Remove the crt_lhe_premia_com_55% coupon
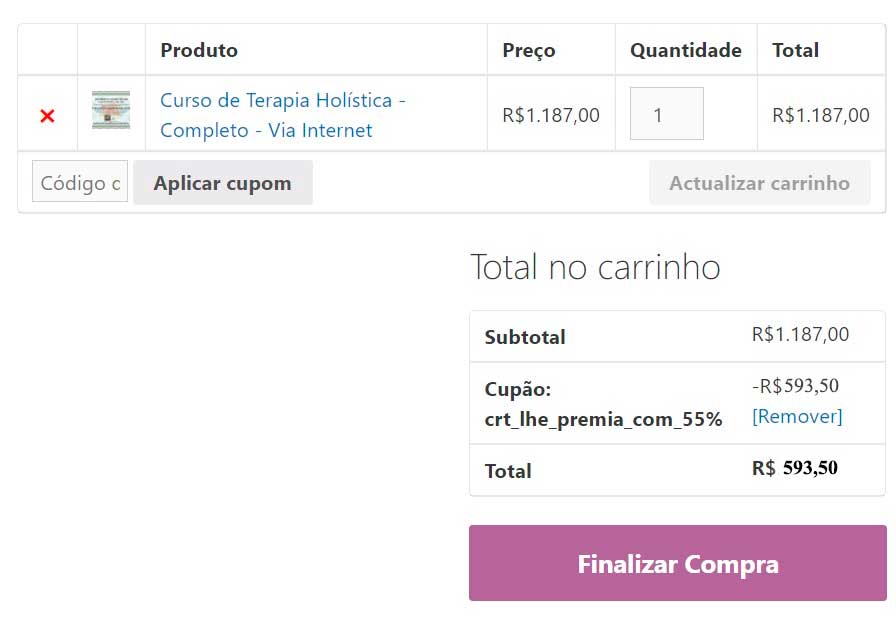The height and width of the screenshot is (624, 896). pos(797,416)
